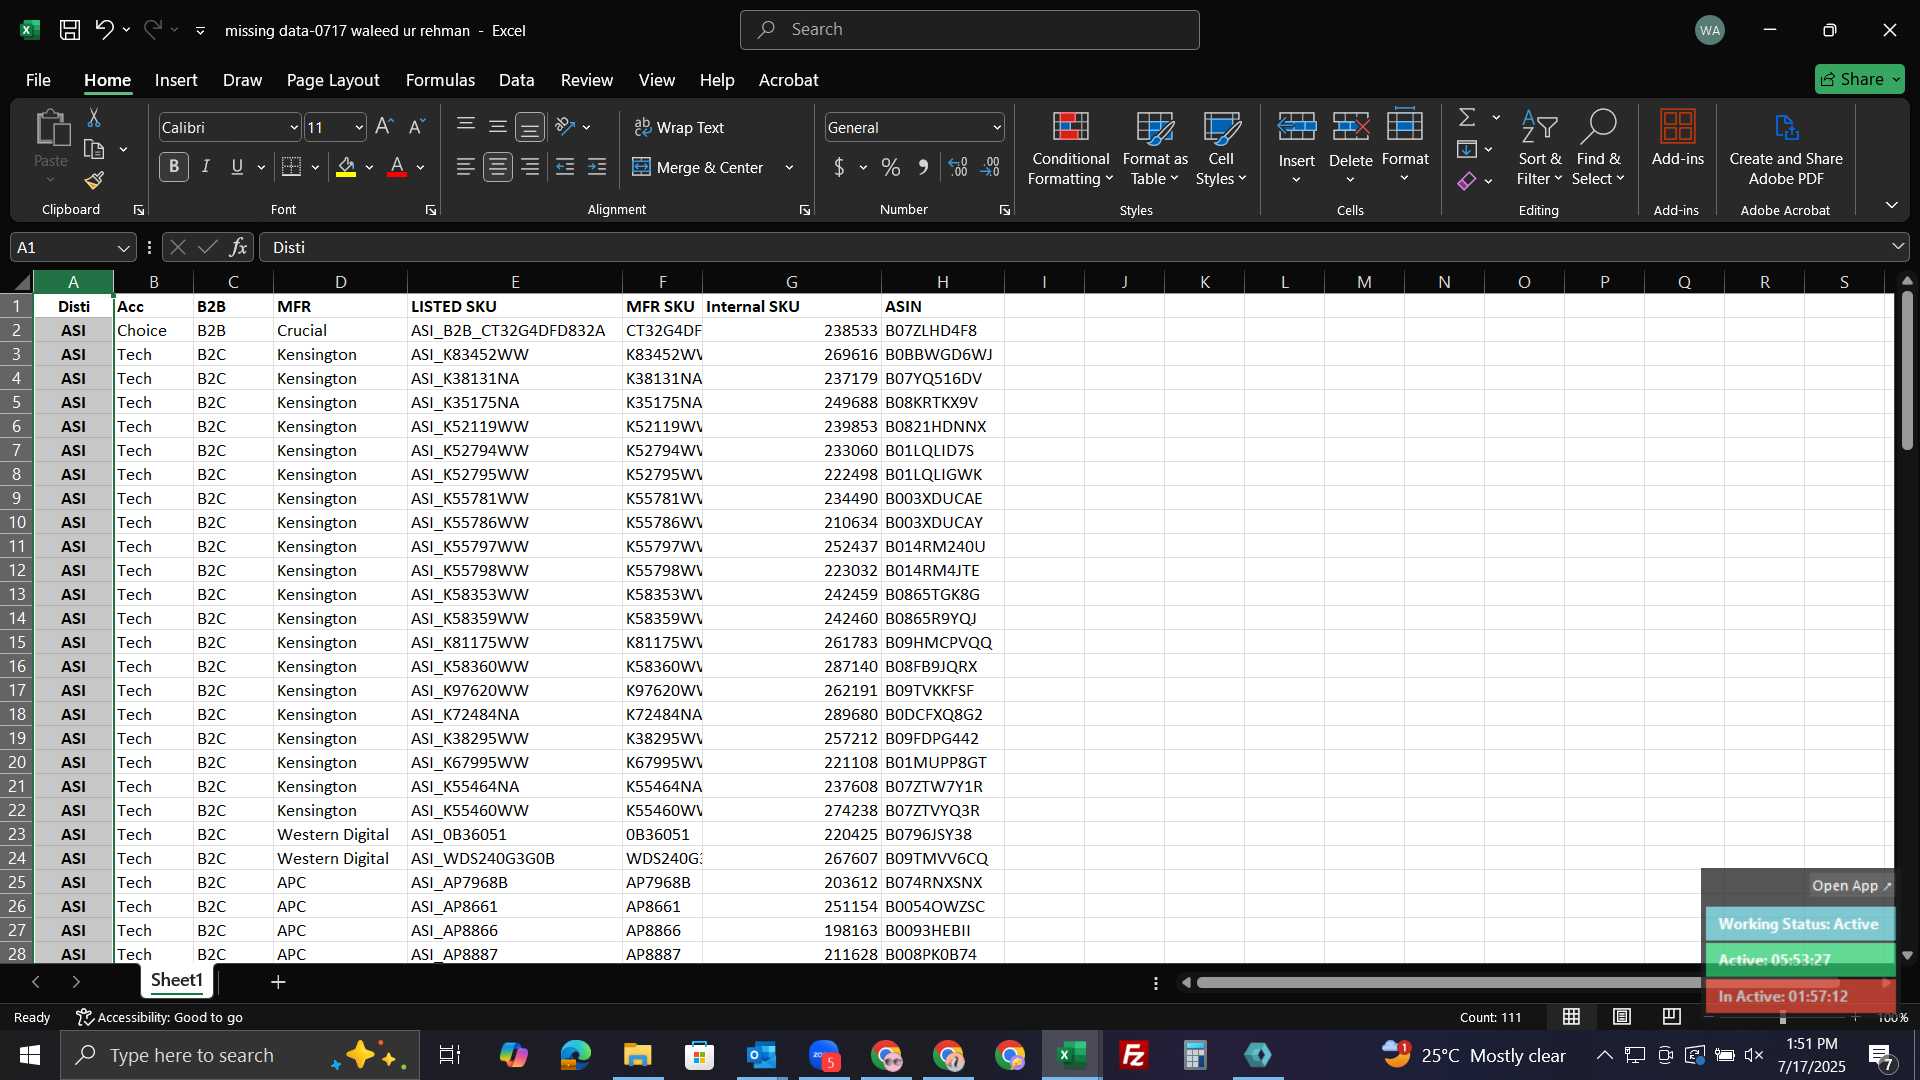Toggle Center horizontal alignment
This screenshot has height=1080, width=1920.
(x=498, y=167)
